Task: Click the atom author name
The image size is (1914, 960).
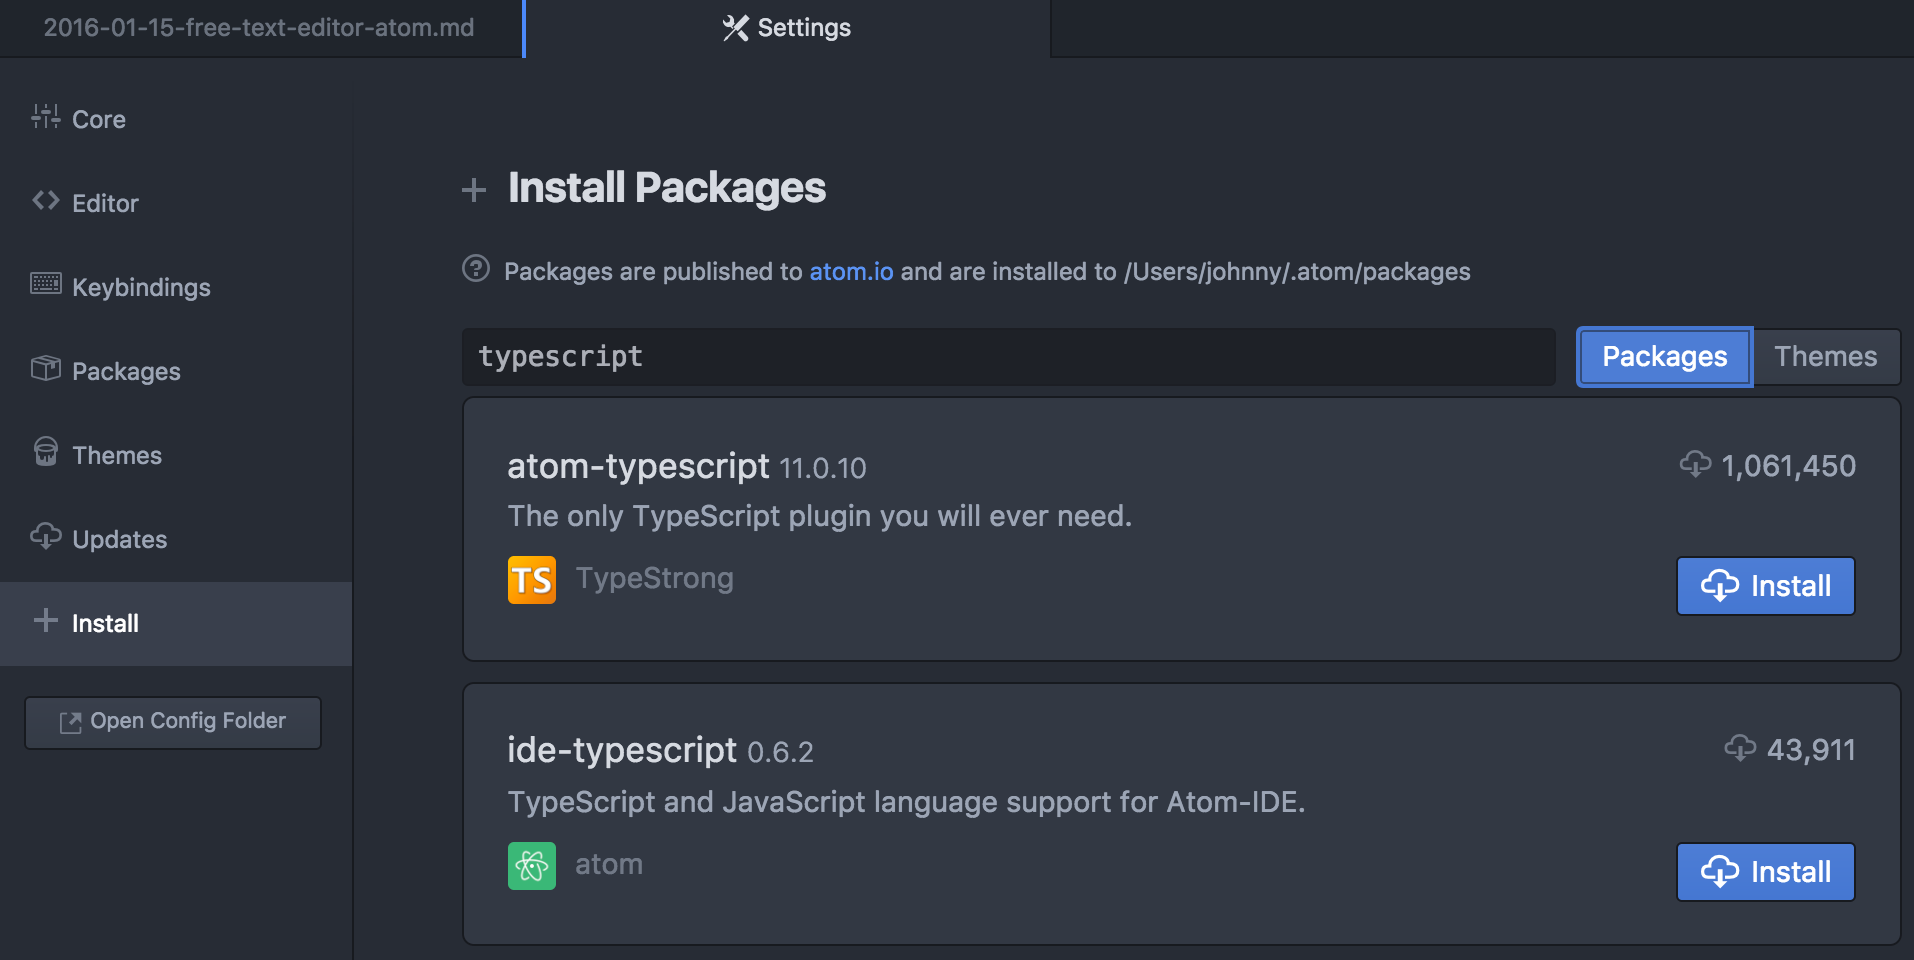Action: point(609,864)
